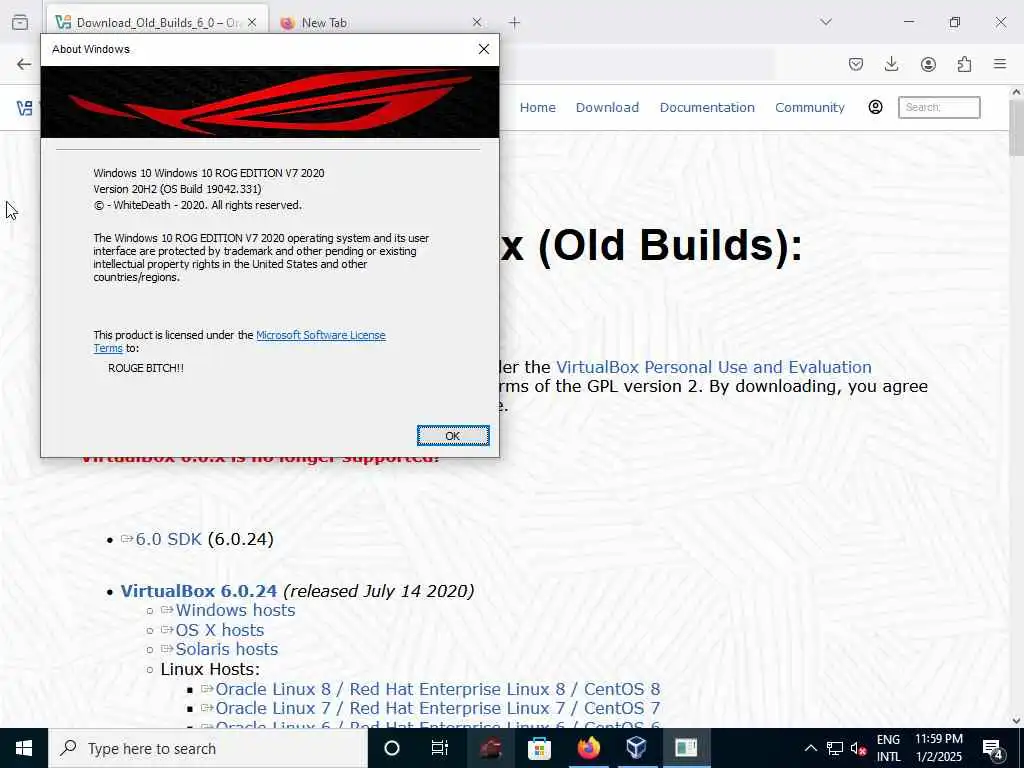Open the 6.0 SDK link

[x=168, y=539]
